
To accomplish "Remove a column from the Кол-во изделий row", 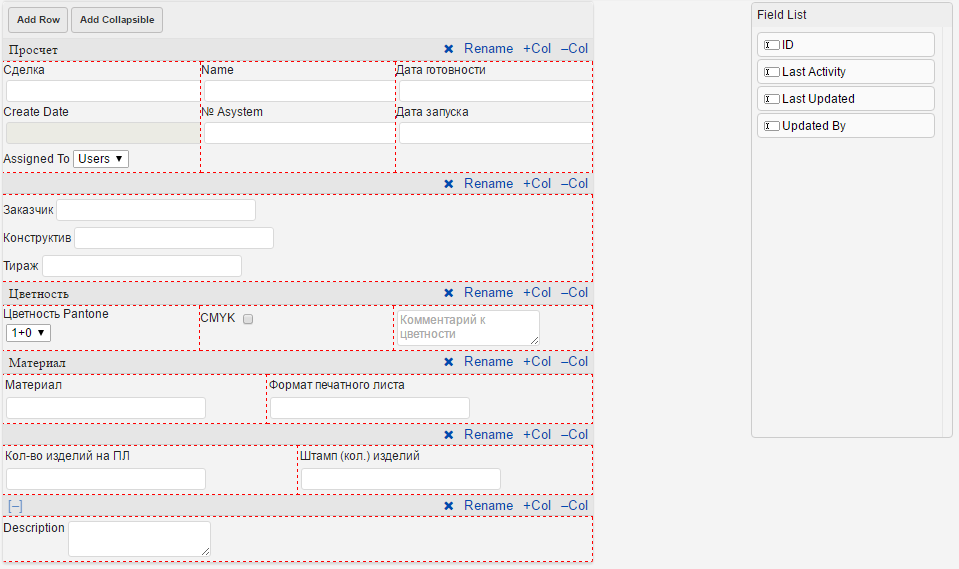I will [x=574, y=434].
